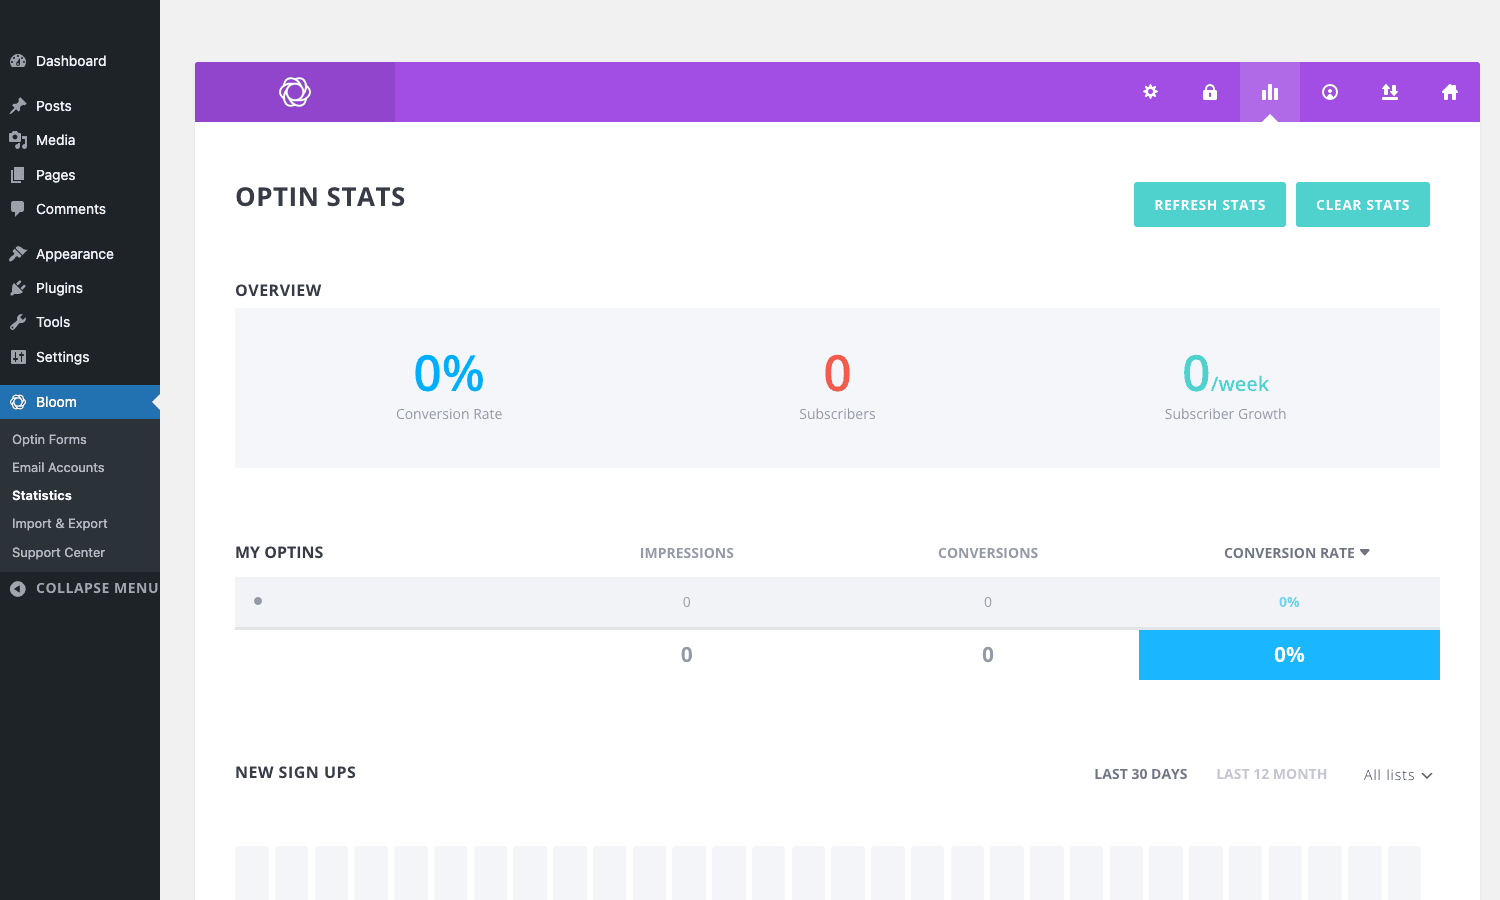Click the Bloom logo in purple header

(295, 92)
